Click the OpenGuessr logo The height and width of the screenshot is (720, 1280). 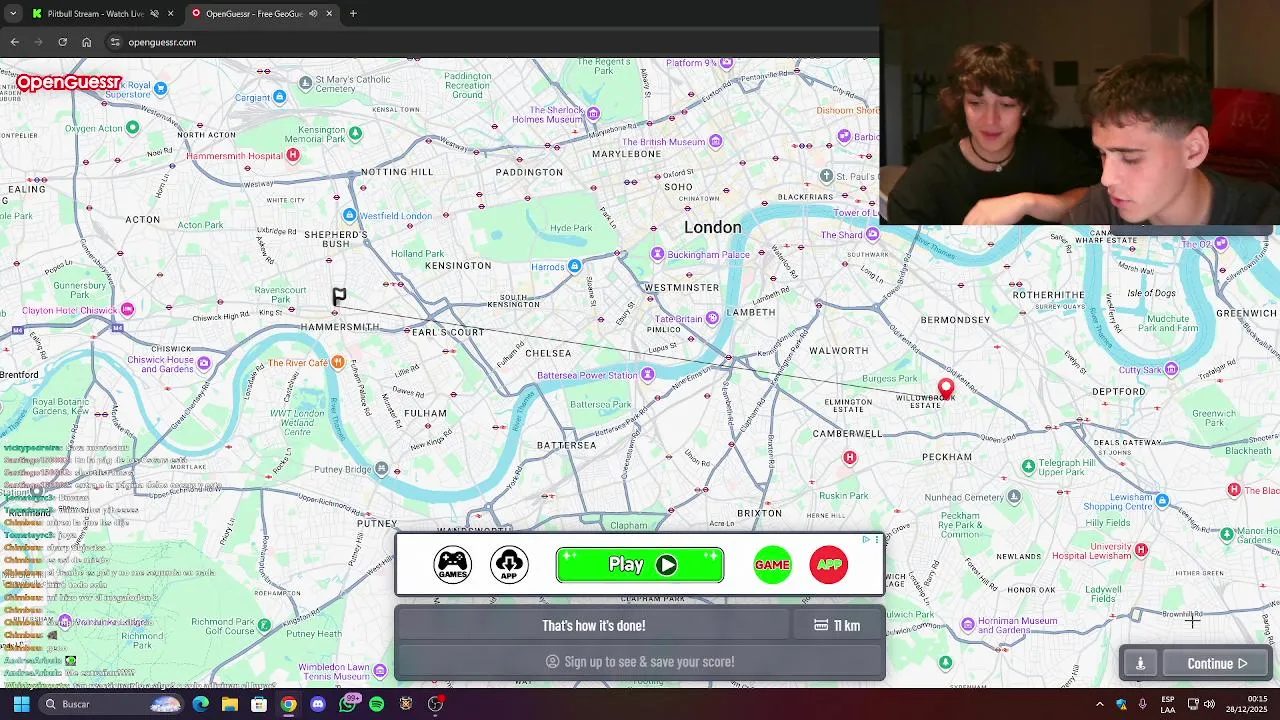pos(68,83)
